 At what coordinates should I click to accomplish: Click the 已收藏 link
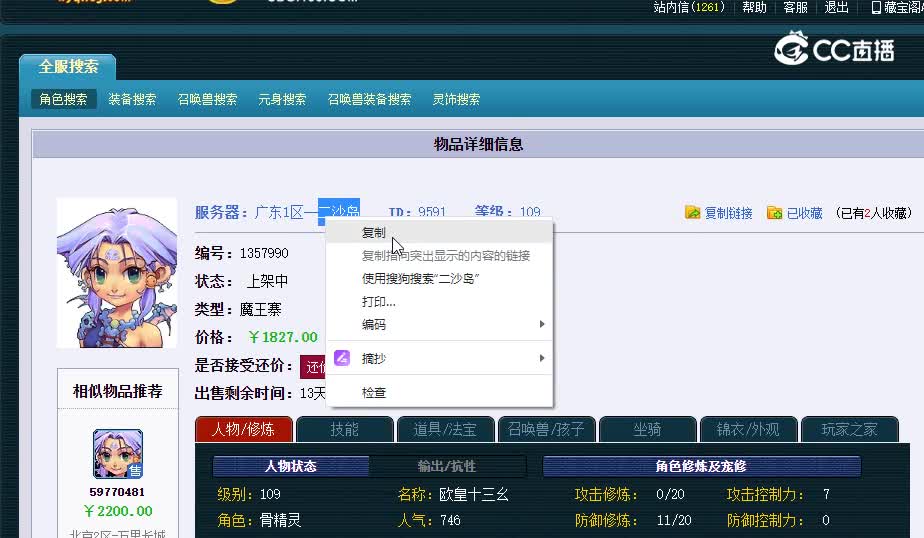[x=805, y=213]
